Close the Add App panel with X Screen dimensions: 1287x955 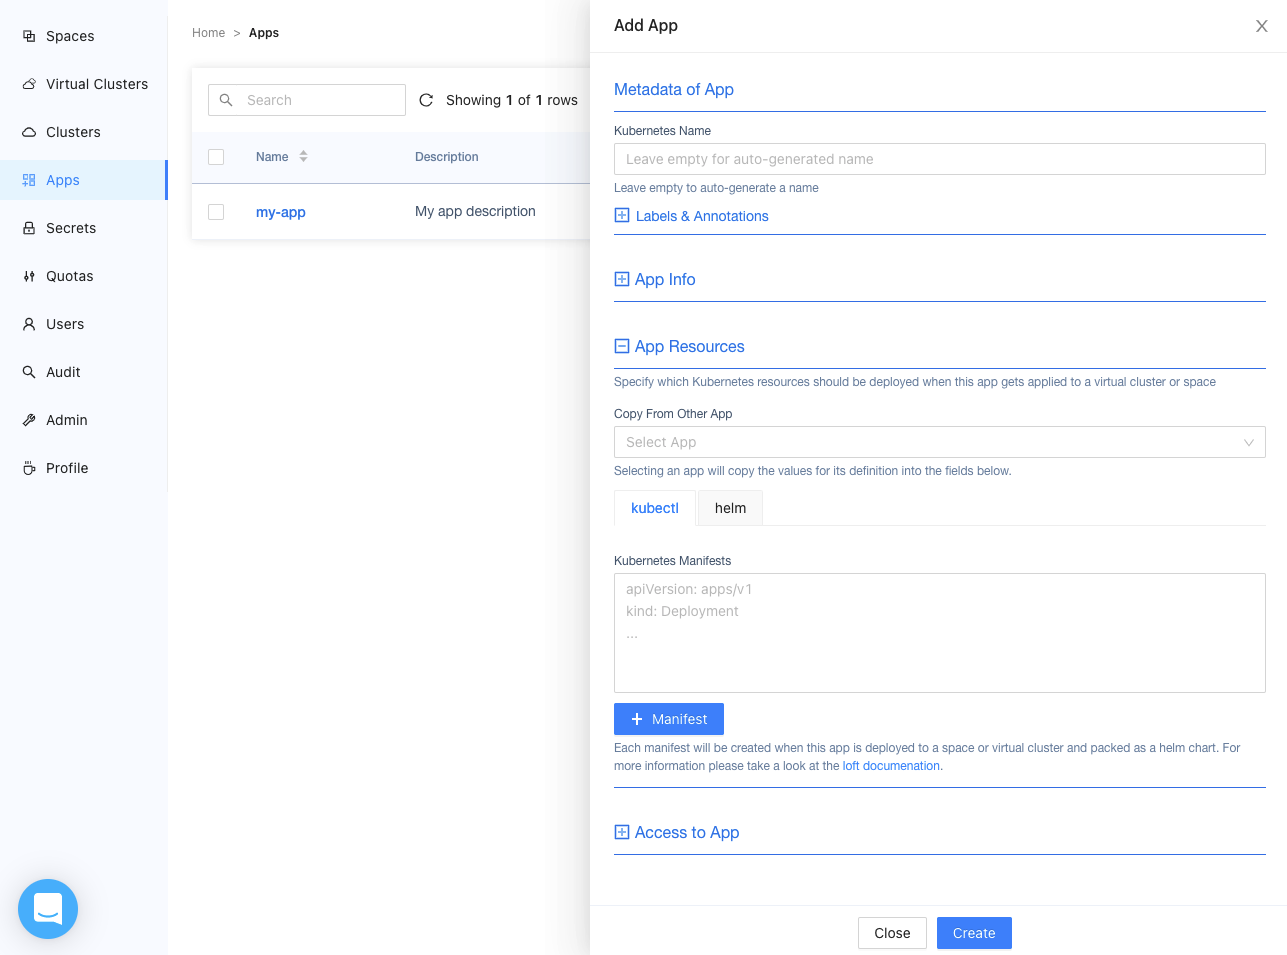click(1262, 26)
